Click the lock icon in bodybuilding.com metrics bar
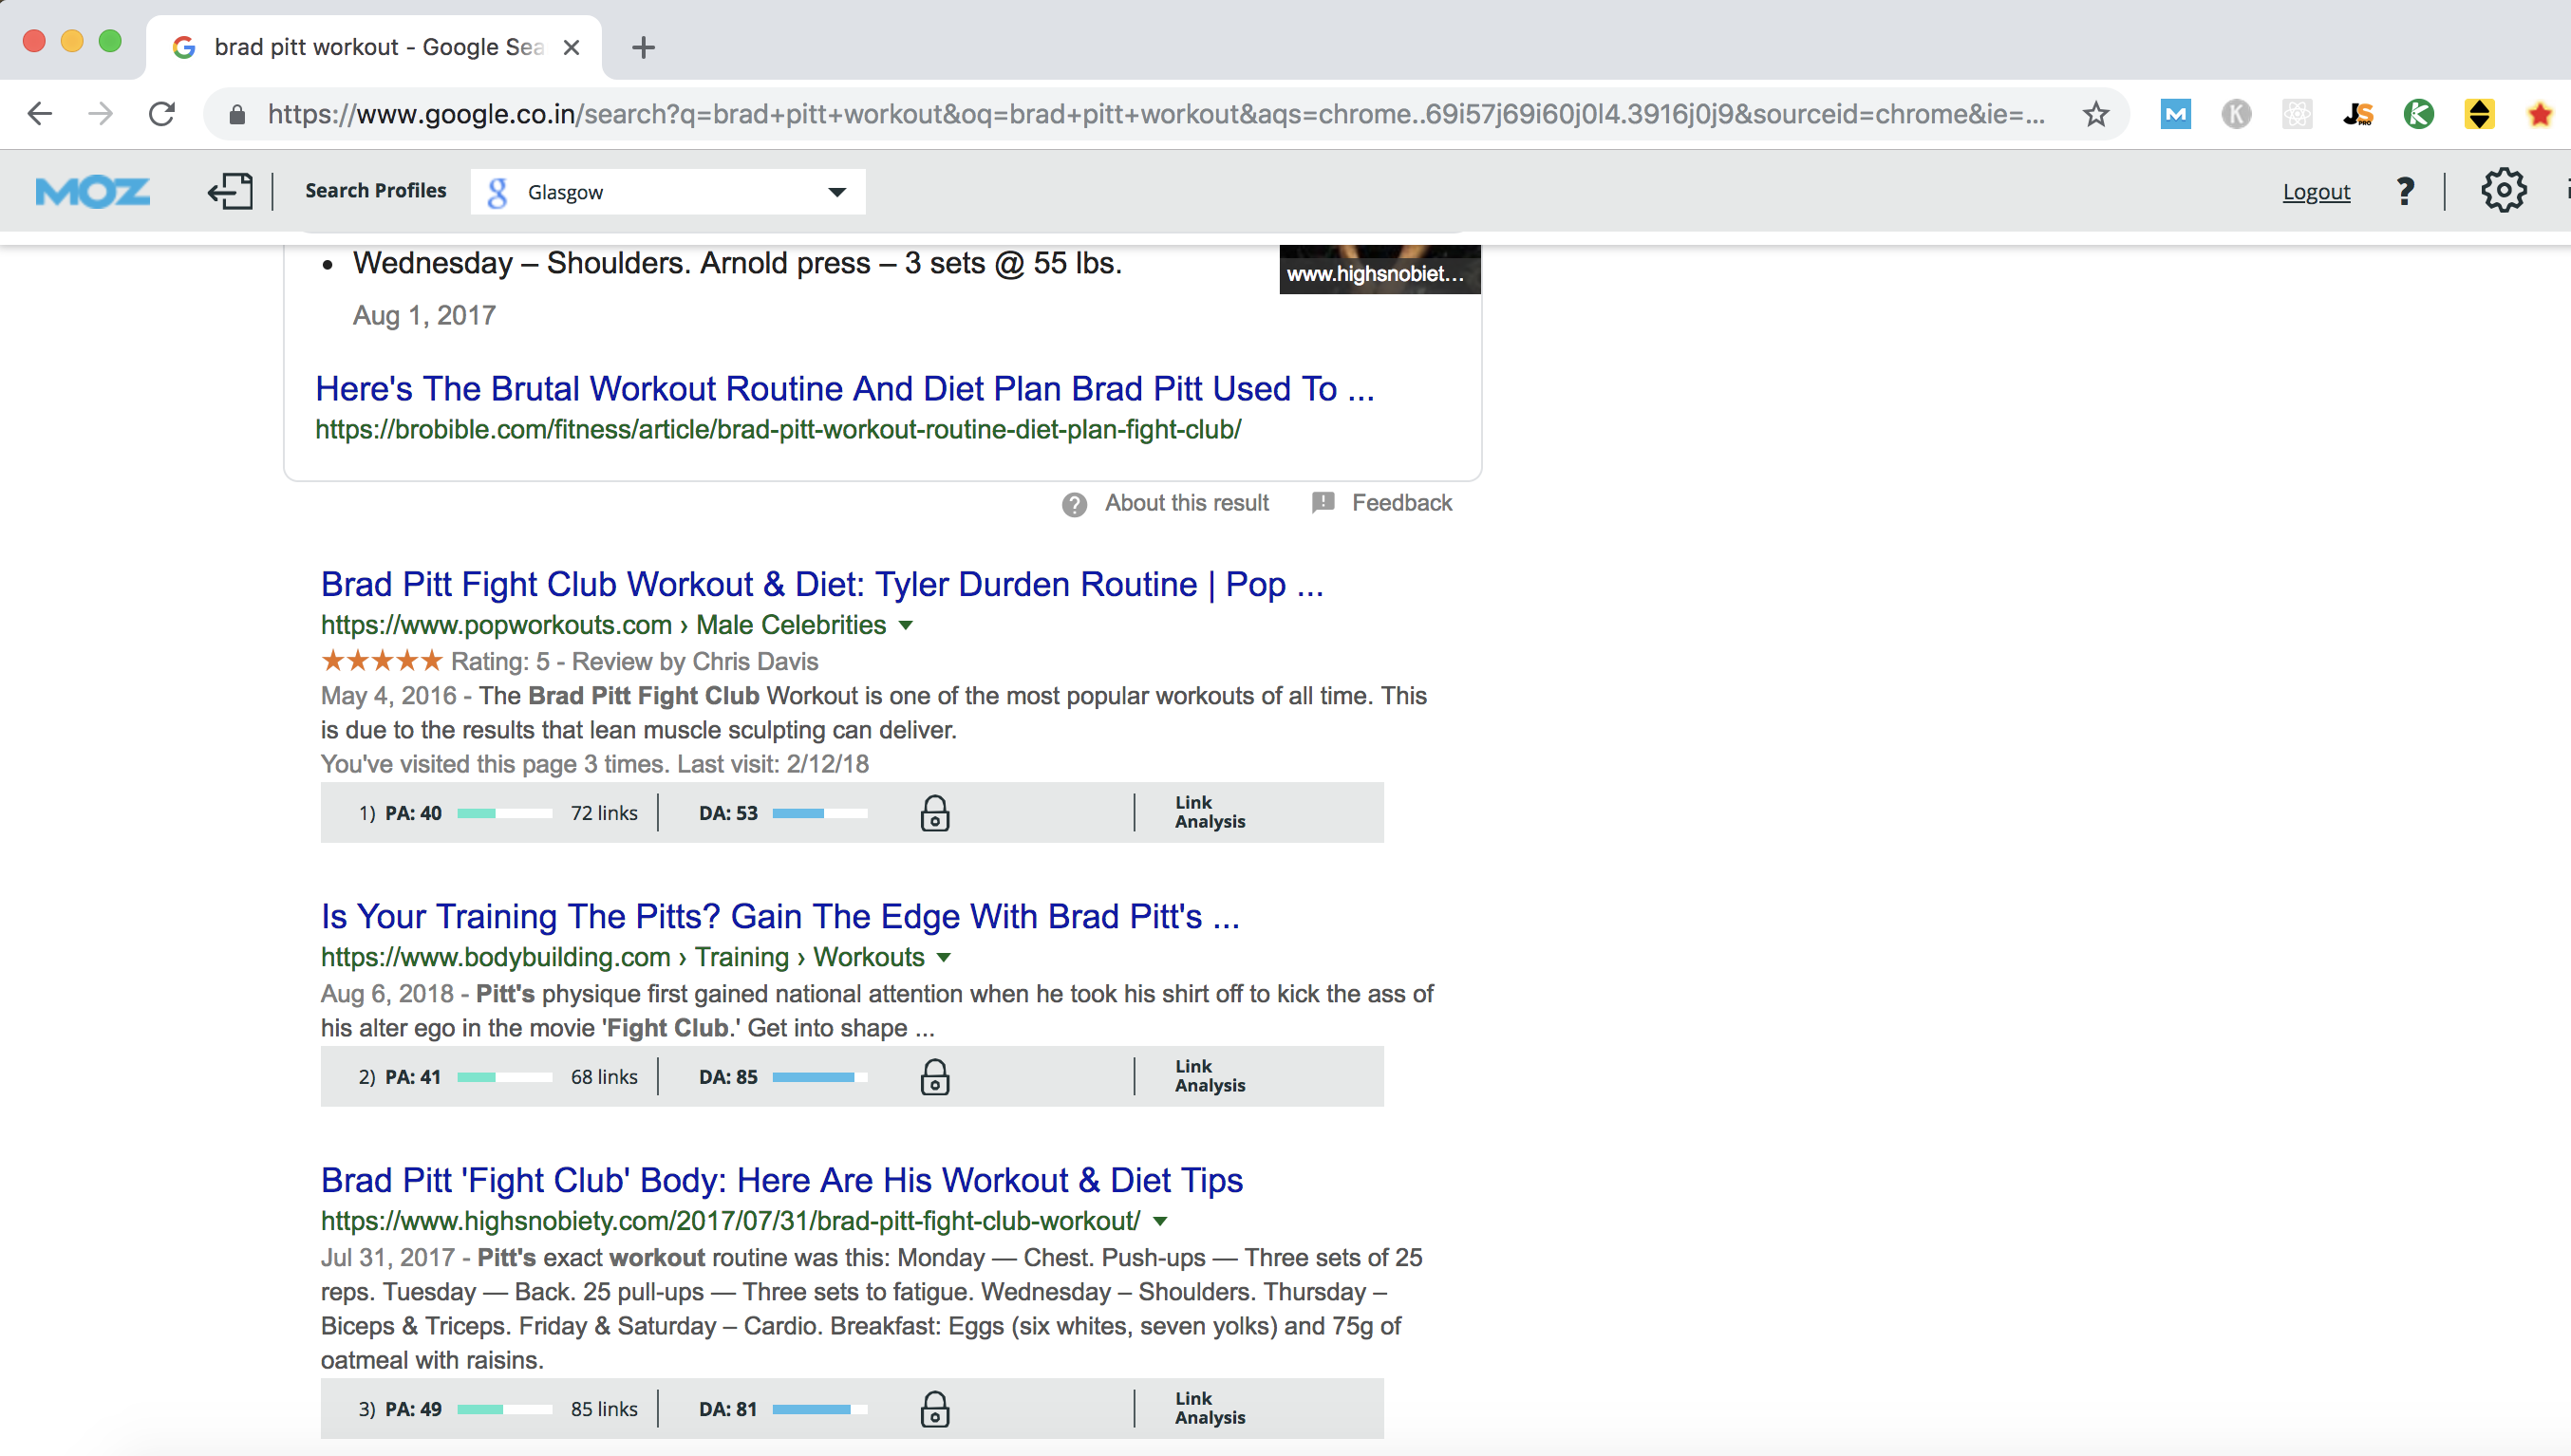2571x1456 pixels. (x=935, y=1077)
